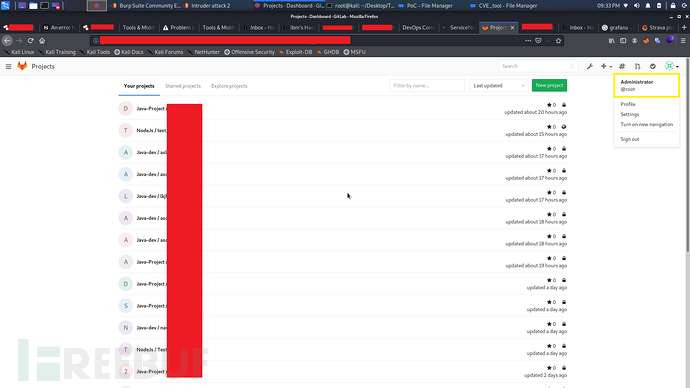The image size is (690, 388).
Task: Bookmark this page with the star icon
Action: (x=558, y=40)
